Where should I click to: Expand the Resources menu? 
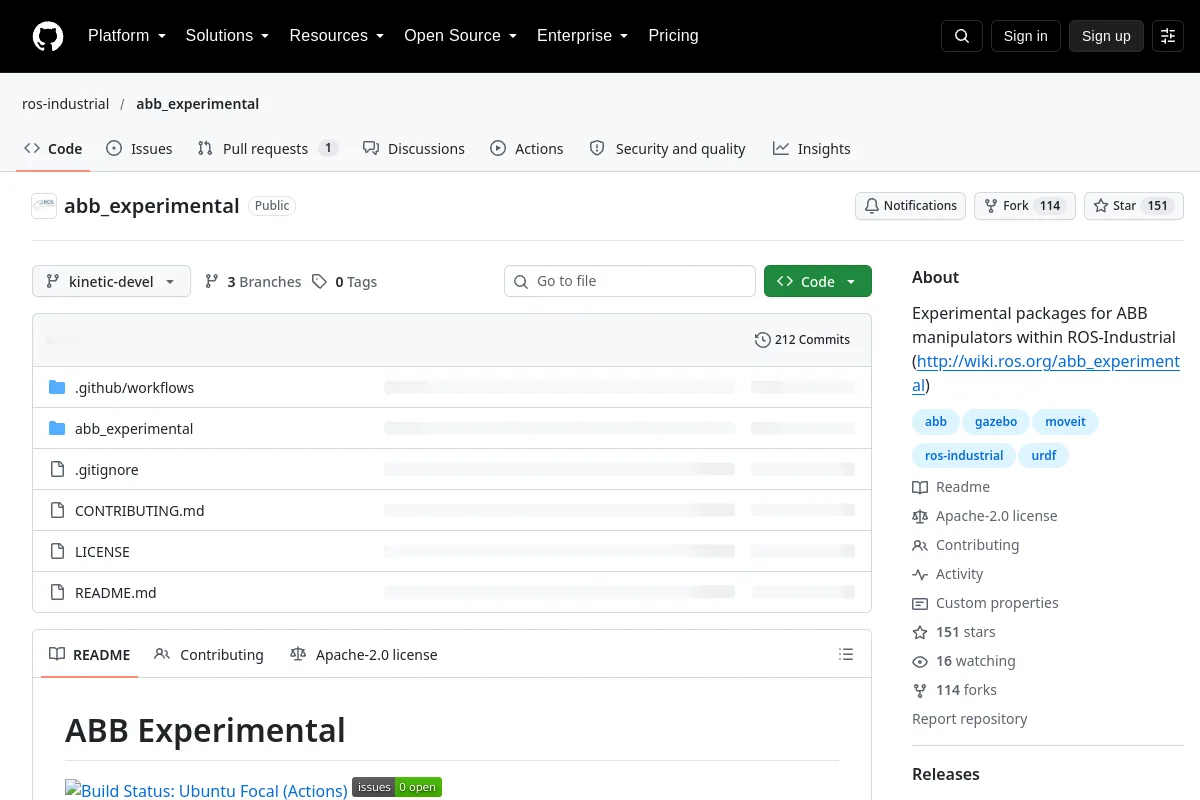(x=337, y=36)
